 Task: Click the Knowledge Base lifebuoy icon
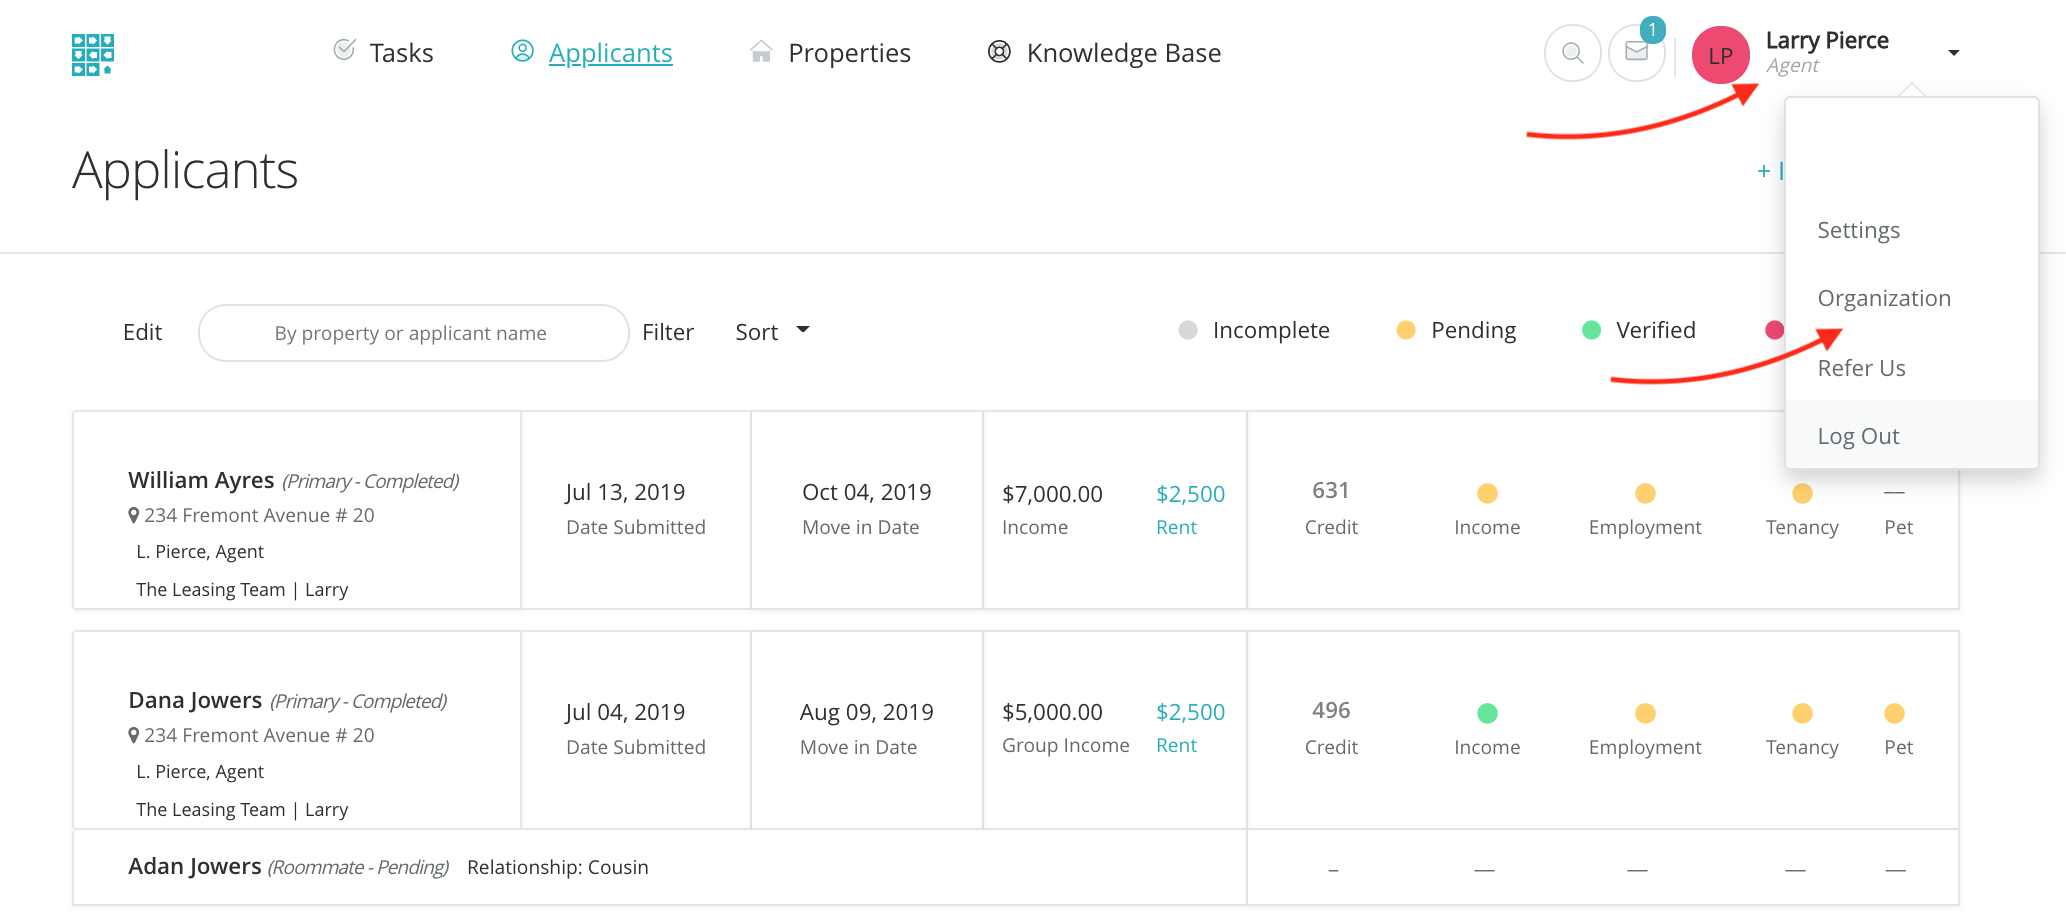point(998,52)
